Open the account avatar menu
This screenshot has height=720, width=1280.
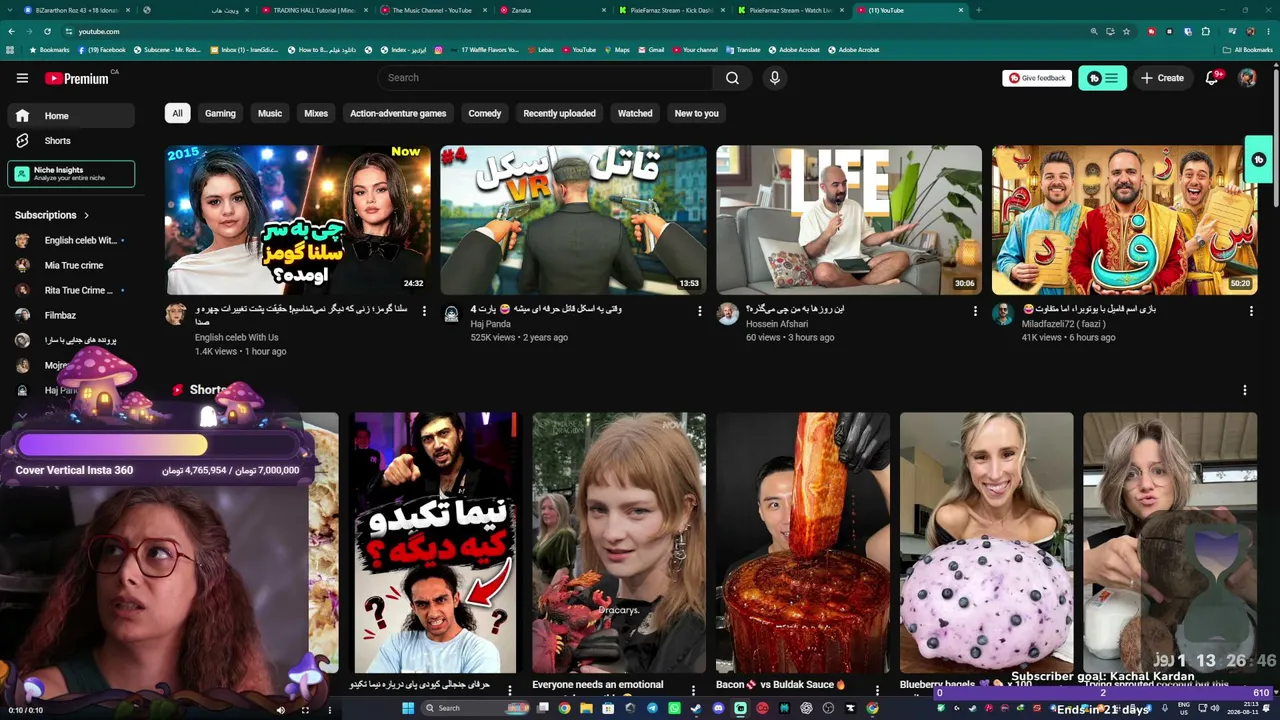coord(1247,78)
